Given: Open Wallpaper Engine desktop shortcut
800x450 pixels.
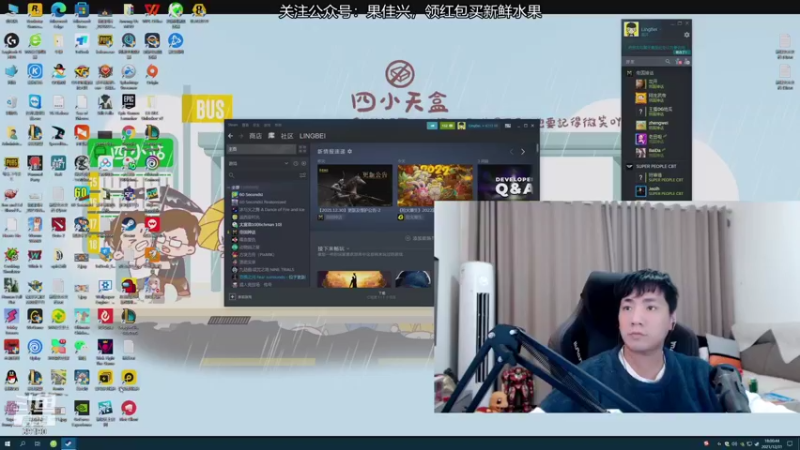Looking at the screenshot, I should pos(105,286).
